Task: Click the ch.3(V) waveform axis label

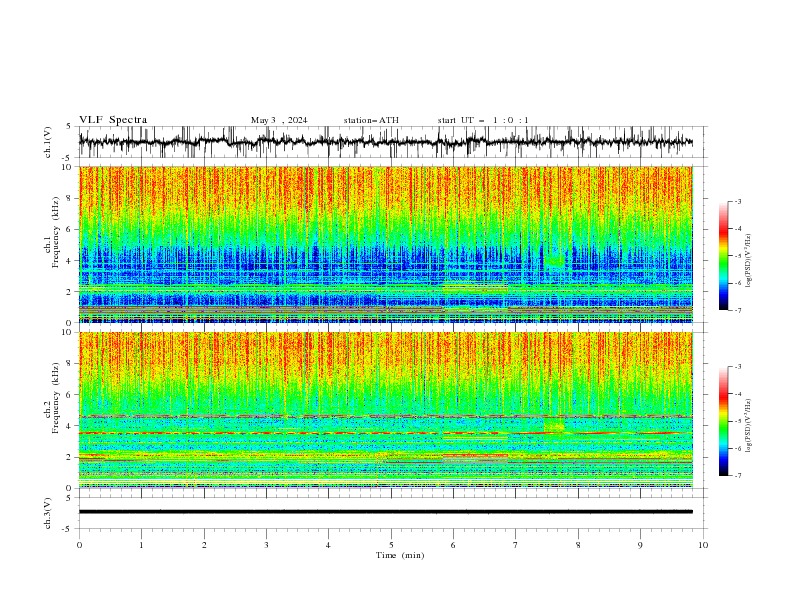Action: (48, 513)
